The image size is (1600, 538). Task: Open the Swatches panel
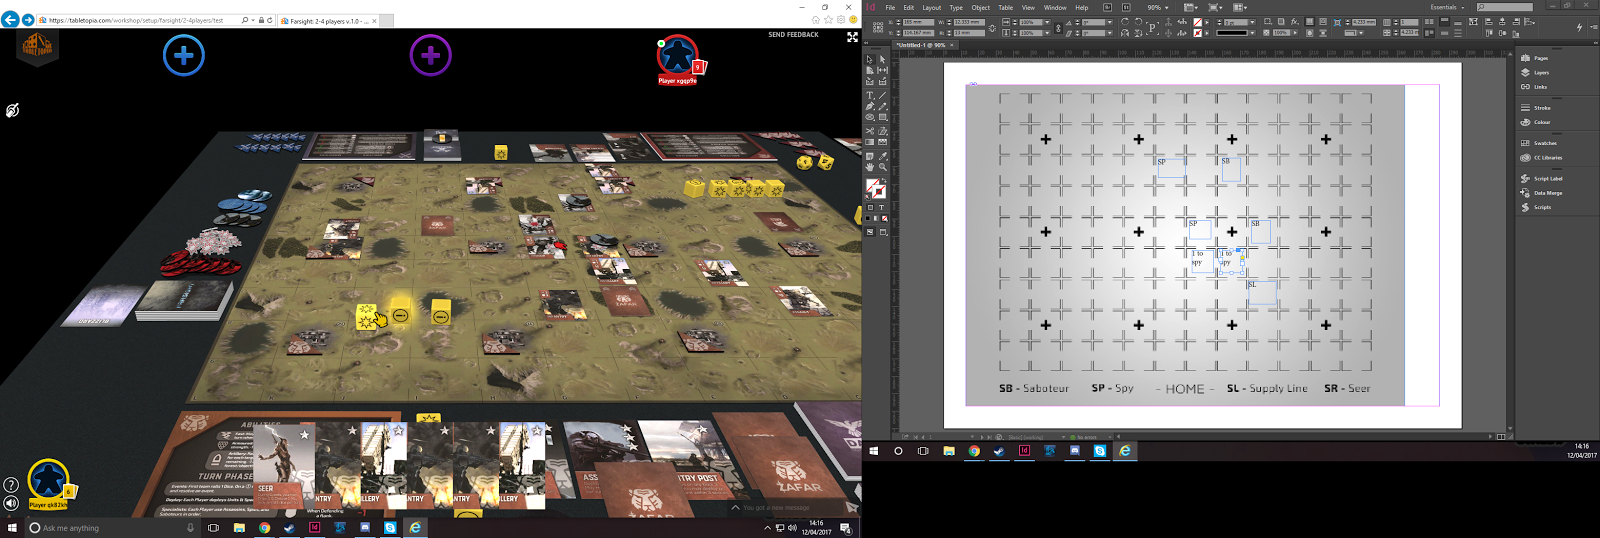tap(1539, 143)
